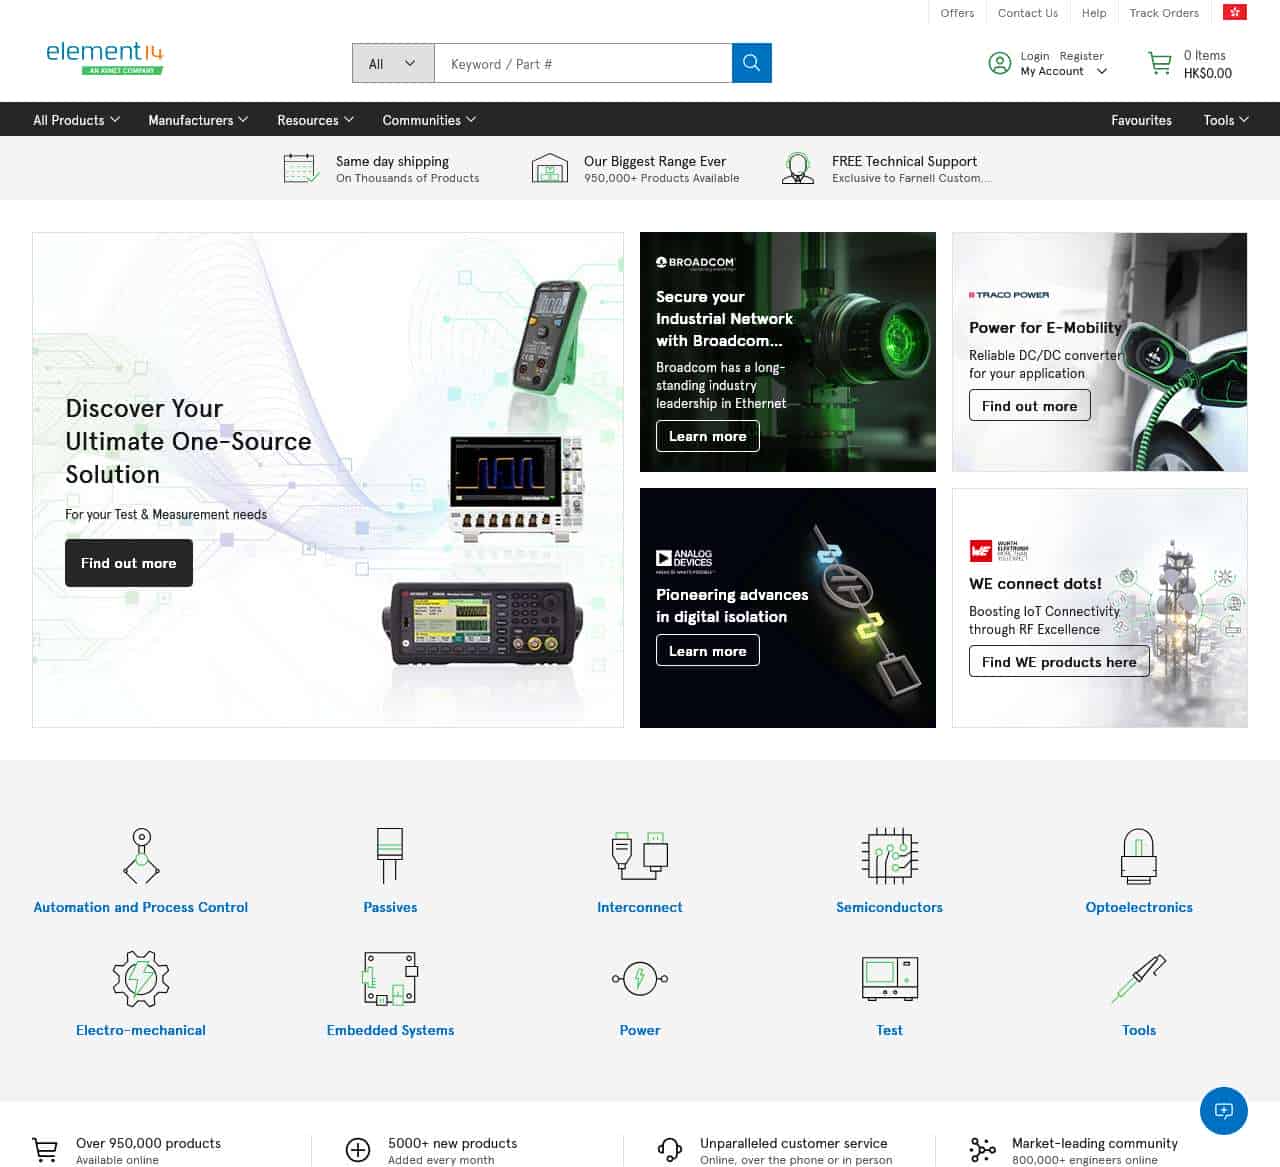Open the live chat bubble button

[x=1224, y=1111]
